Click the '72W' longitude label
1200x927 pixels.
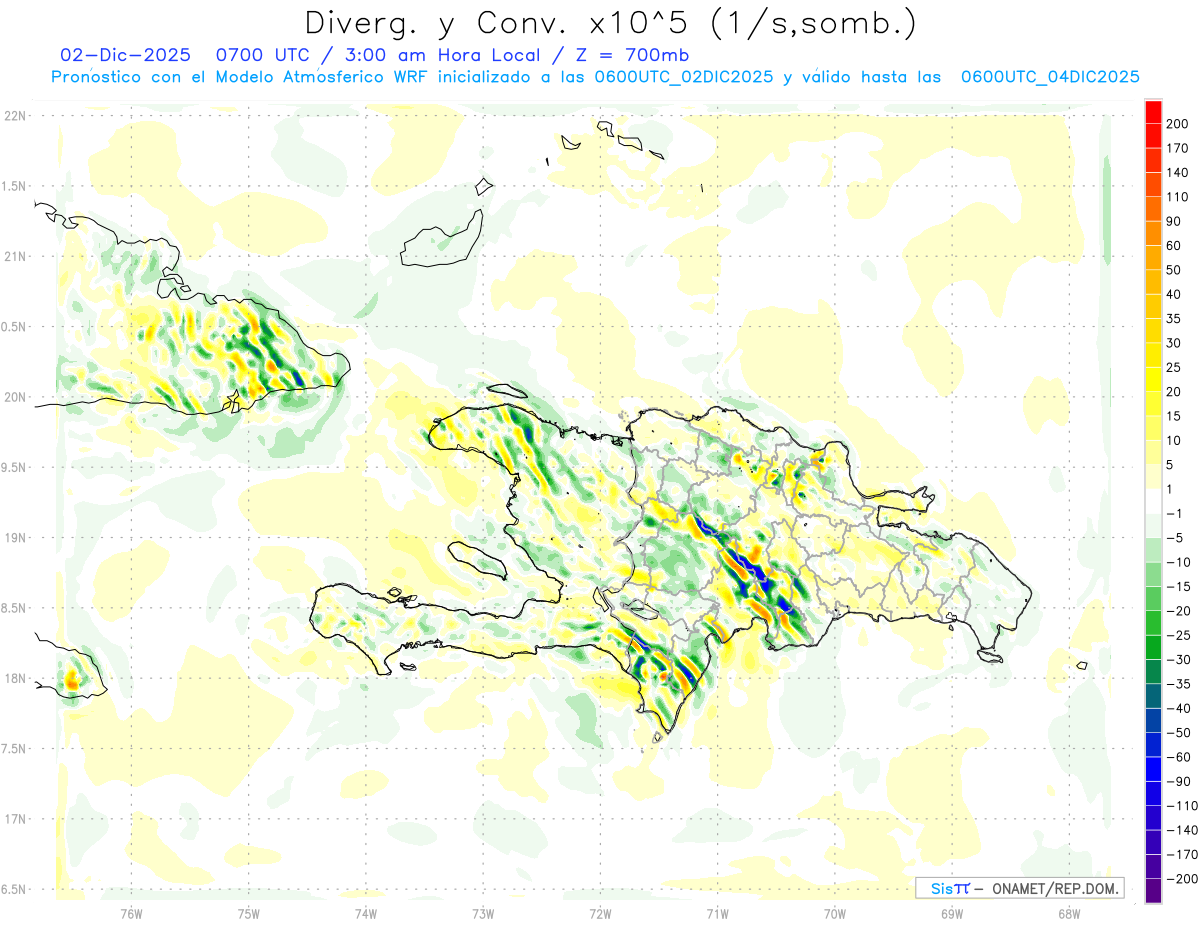(600, 914)
